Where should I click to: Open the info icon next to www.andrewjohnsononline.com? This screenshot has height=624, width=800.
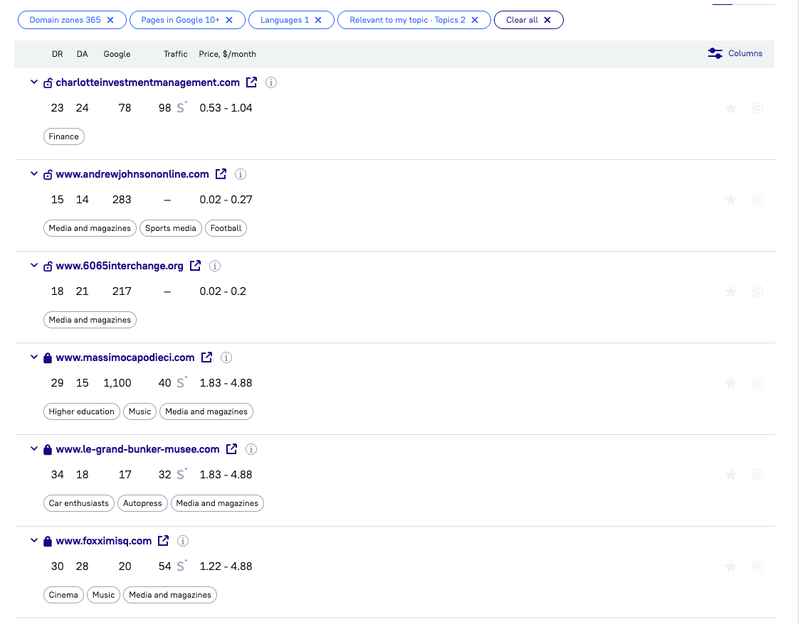click(x=240, y=174)
